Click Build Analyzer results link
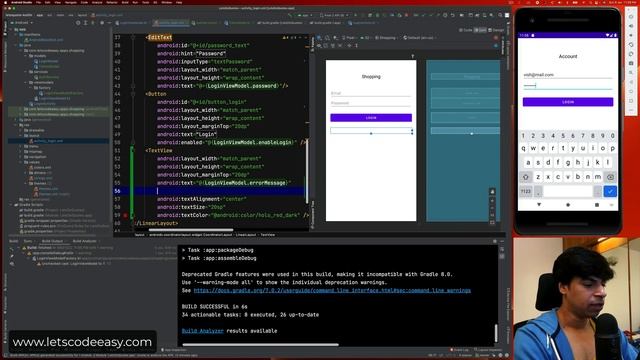Viewport: 640px width, 360px height. (x=202, y=331)
